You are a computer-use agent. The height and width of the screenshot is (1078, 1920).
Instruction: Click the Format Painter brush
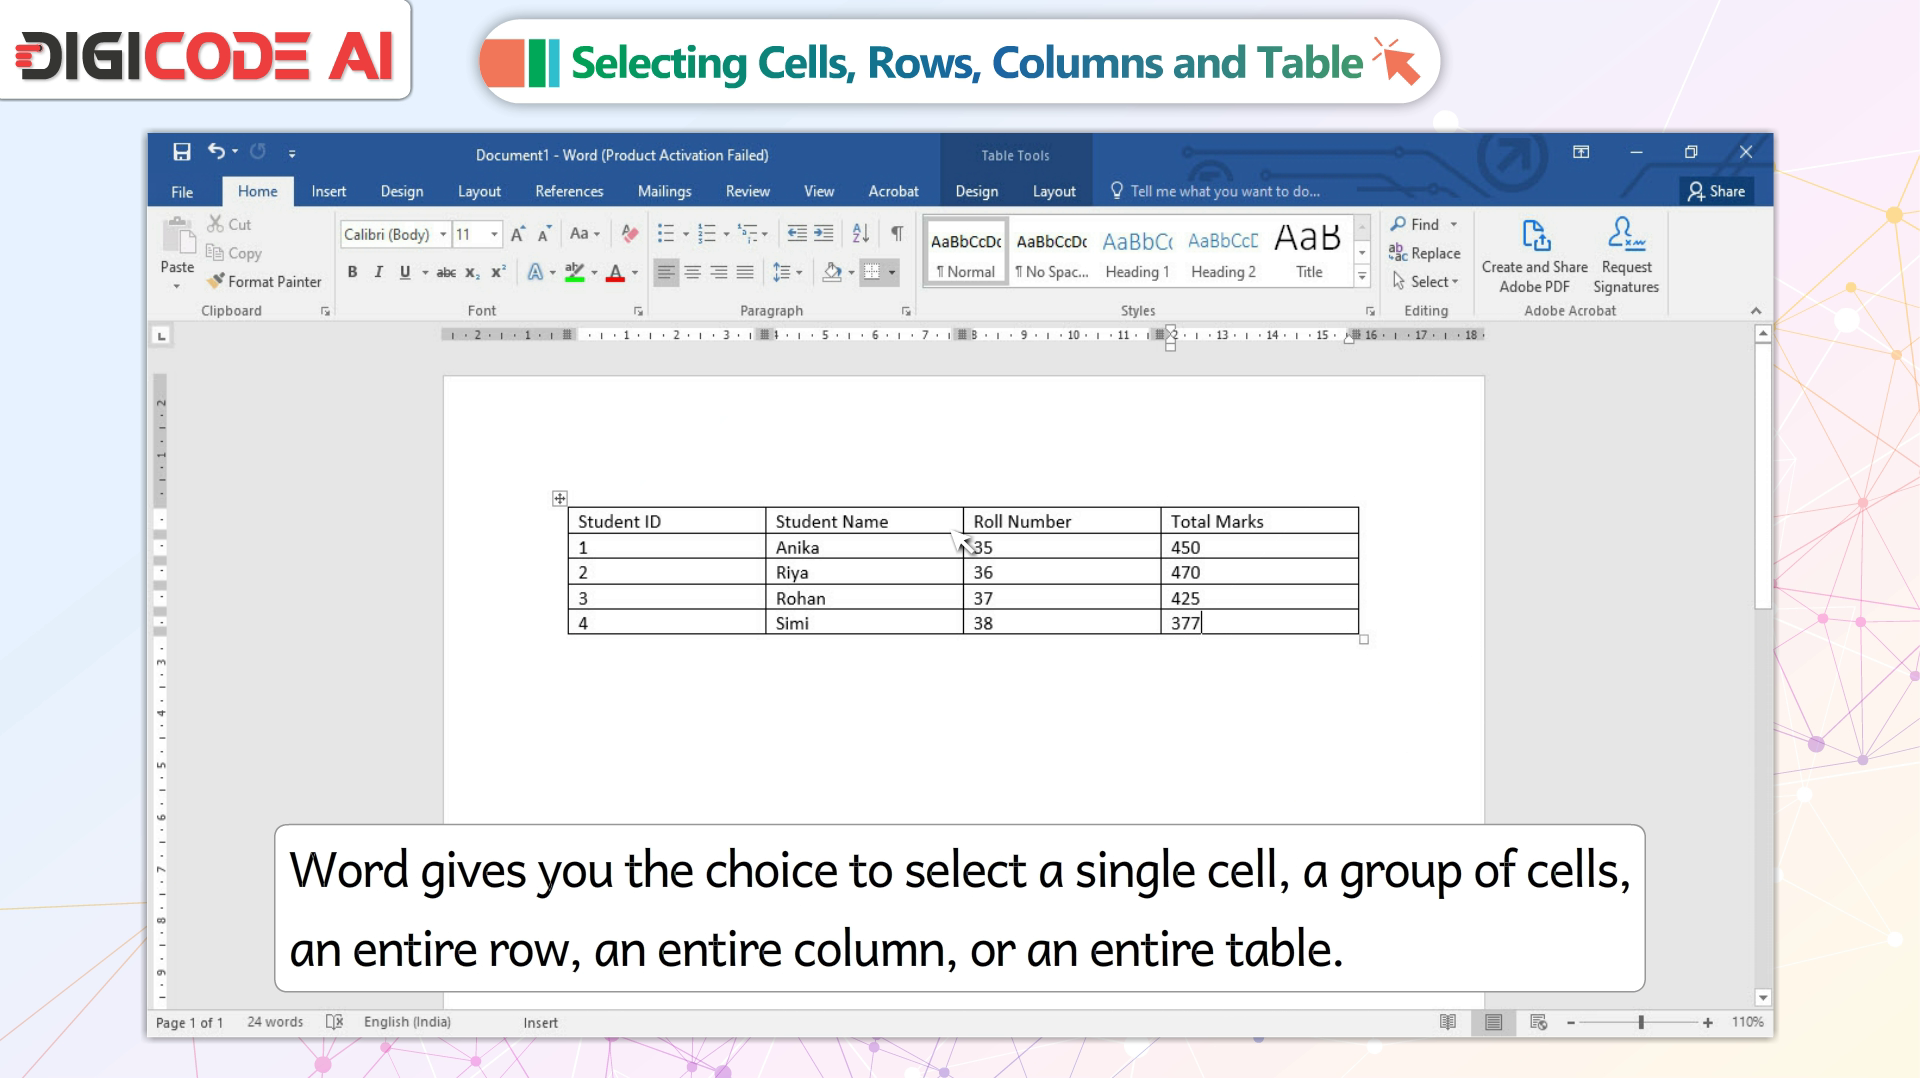264,282
